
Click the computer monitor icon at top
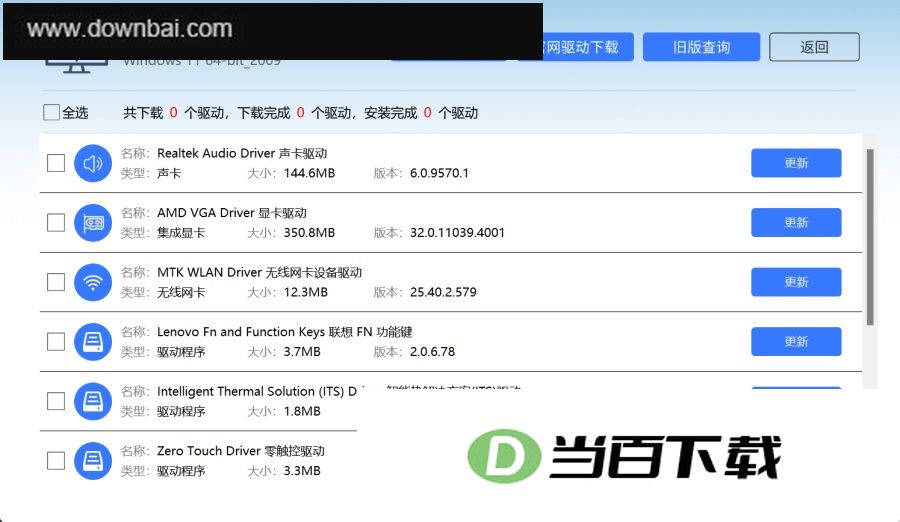[x=76, y=66]
